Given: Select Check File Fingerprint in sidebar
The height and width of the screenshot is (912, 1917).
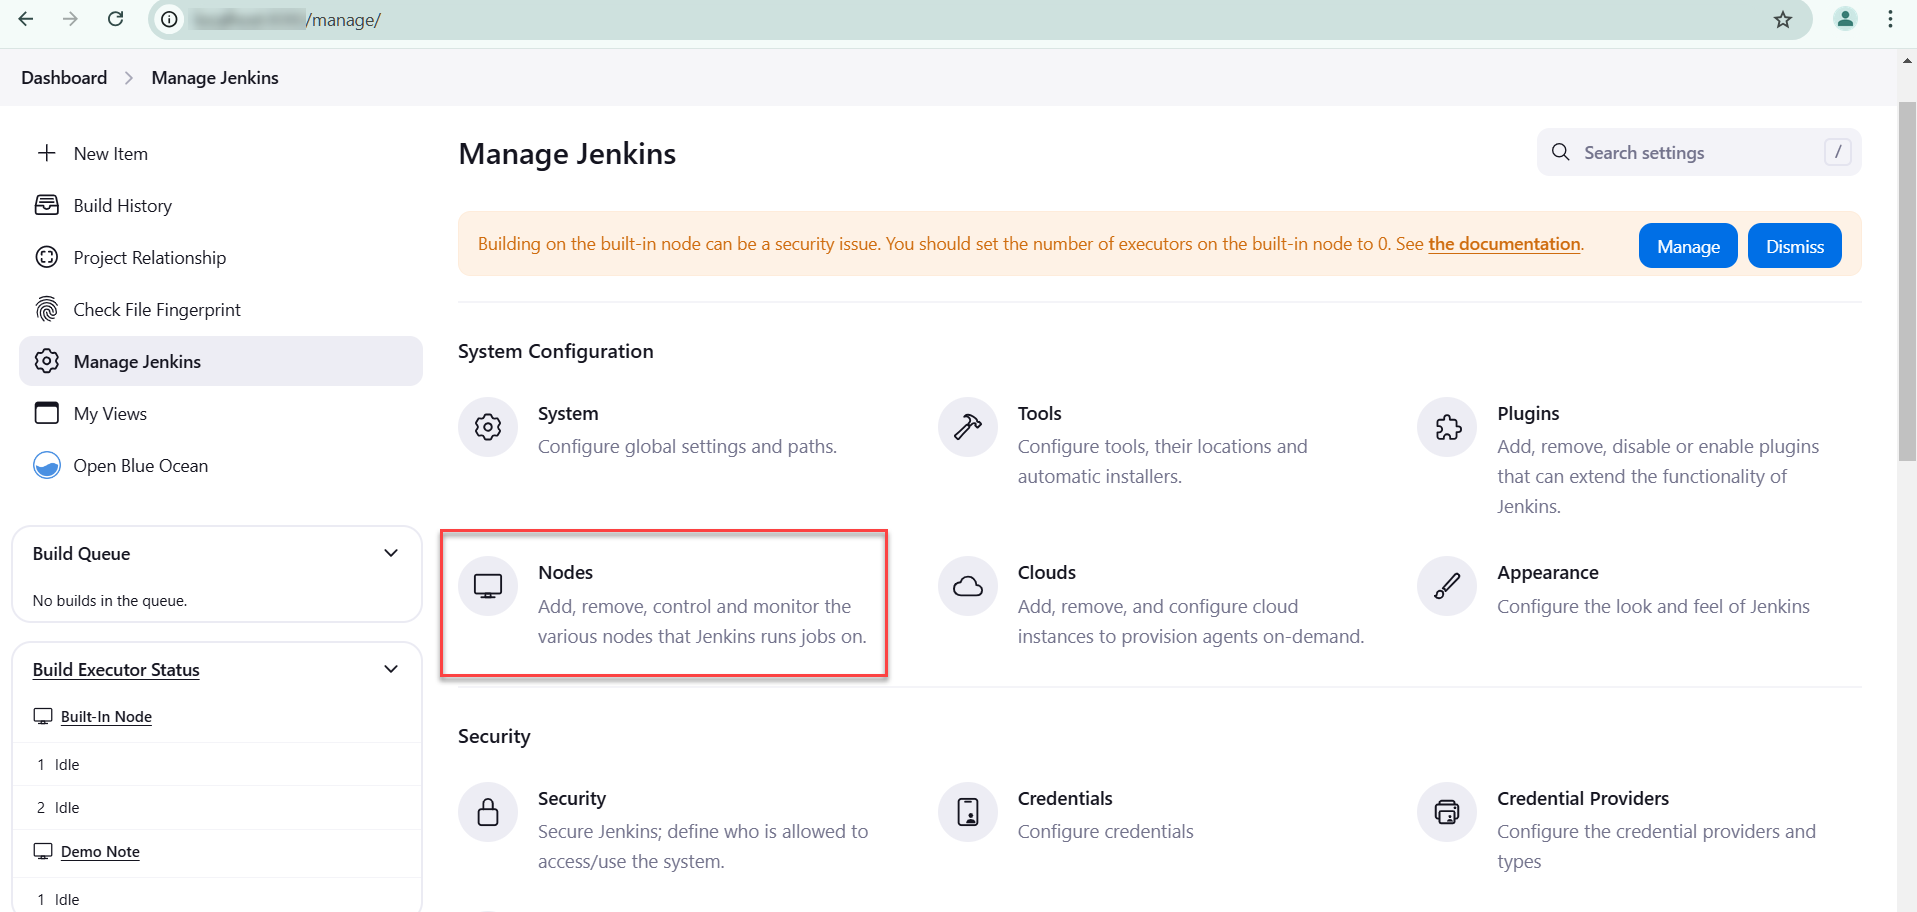Looking at the screenshot, I should [x=221, y=309].
